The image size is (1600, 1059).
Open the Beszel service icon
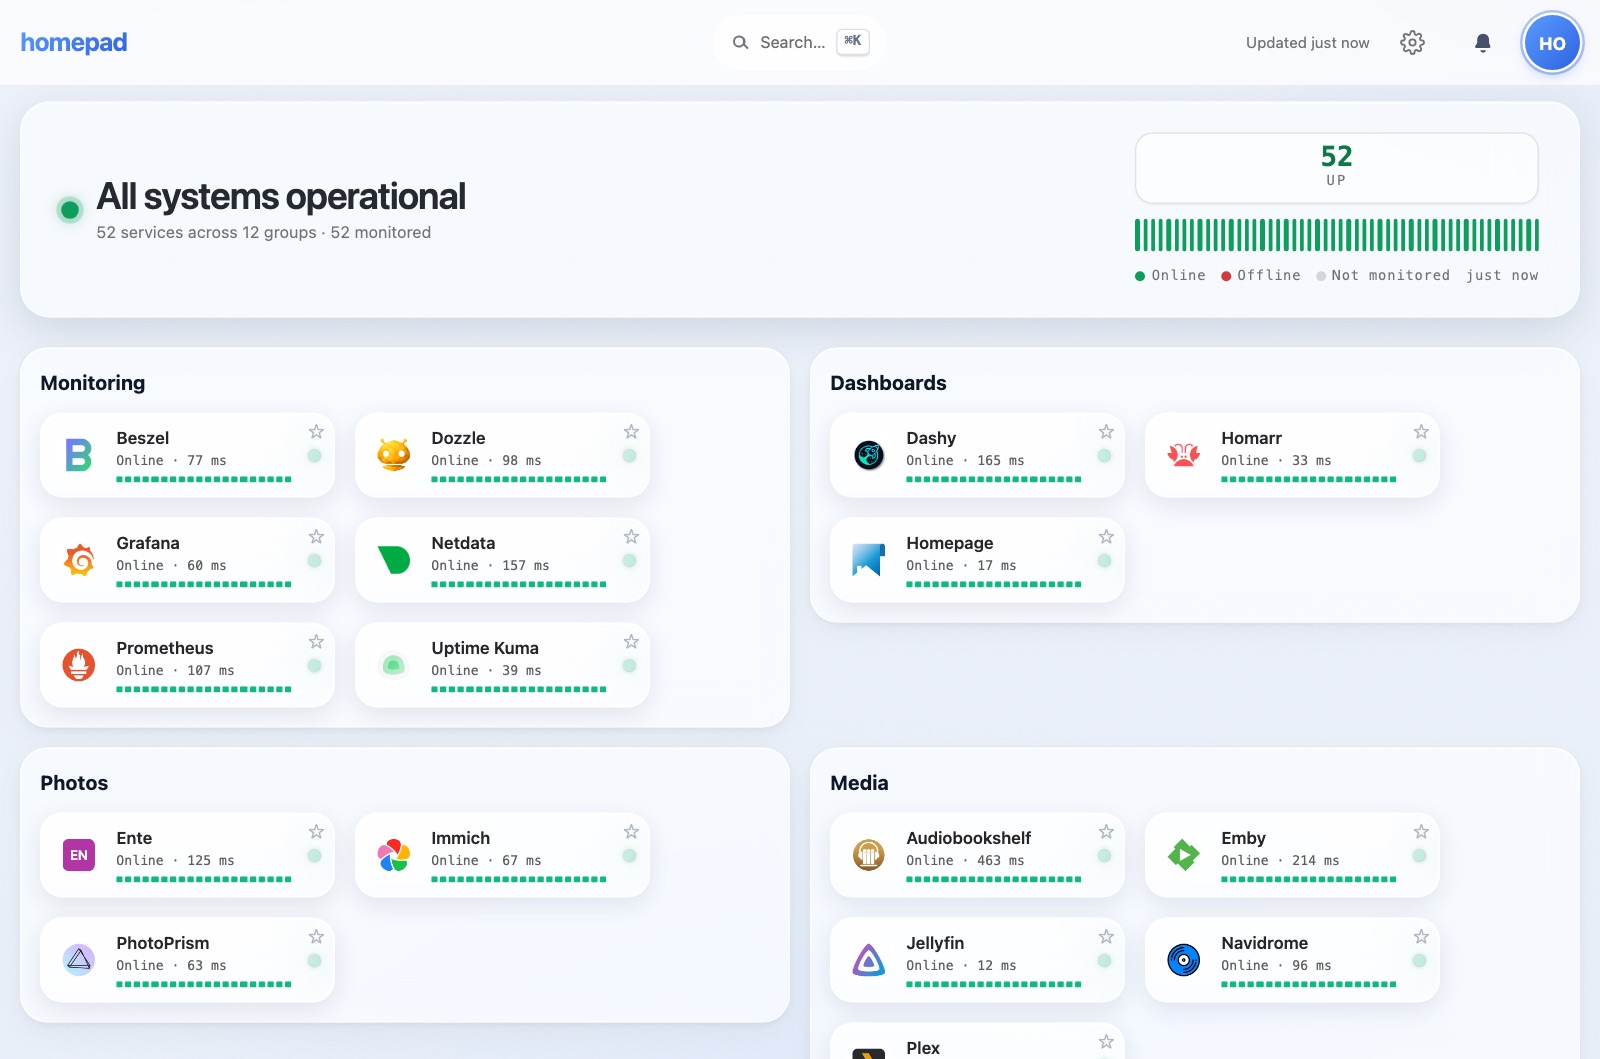coord(79,455)
